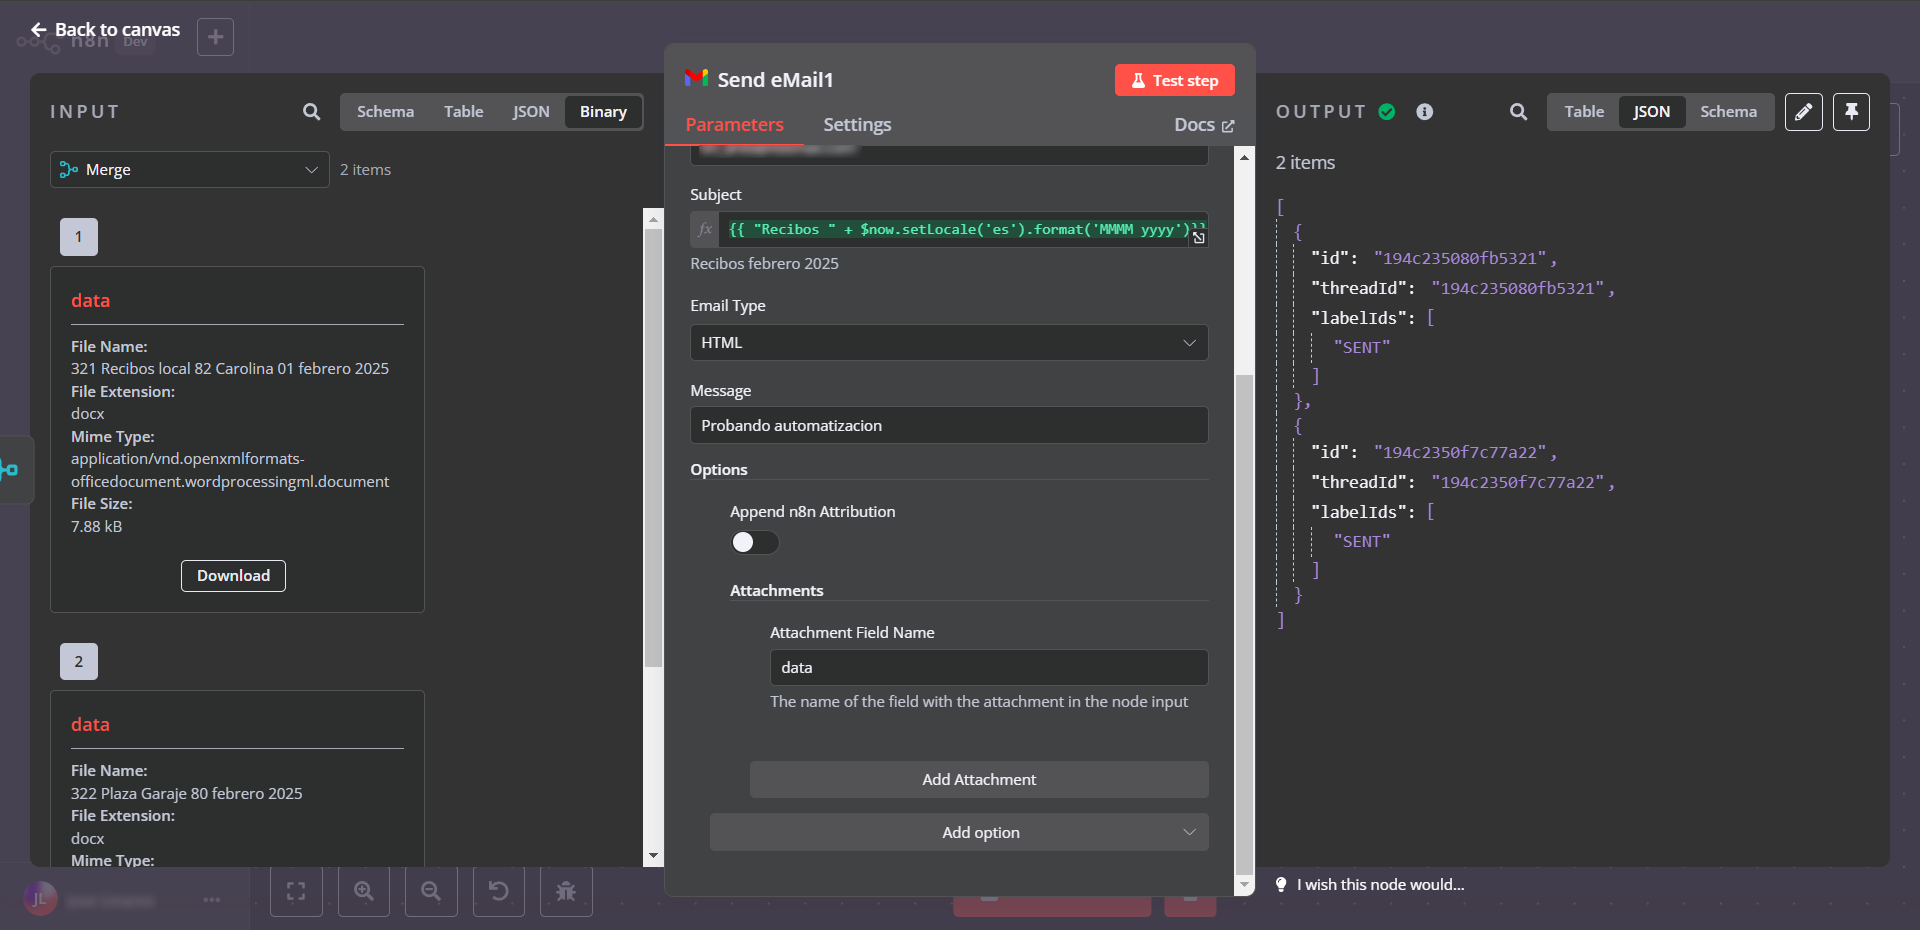Click the 'Recibos febrero 2025' subject preview
Viewport: 1920px width, 930px height.
tap(764, 264)
